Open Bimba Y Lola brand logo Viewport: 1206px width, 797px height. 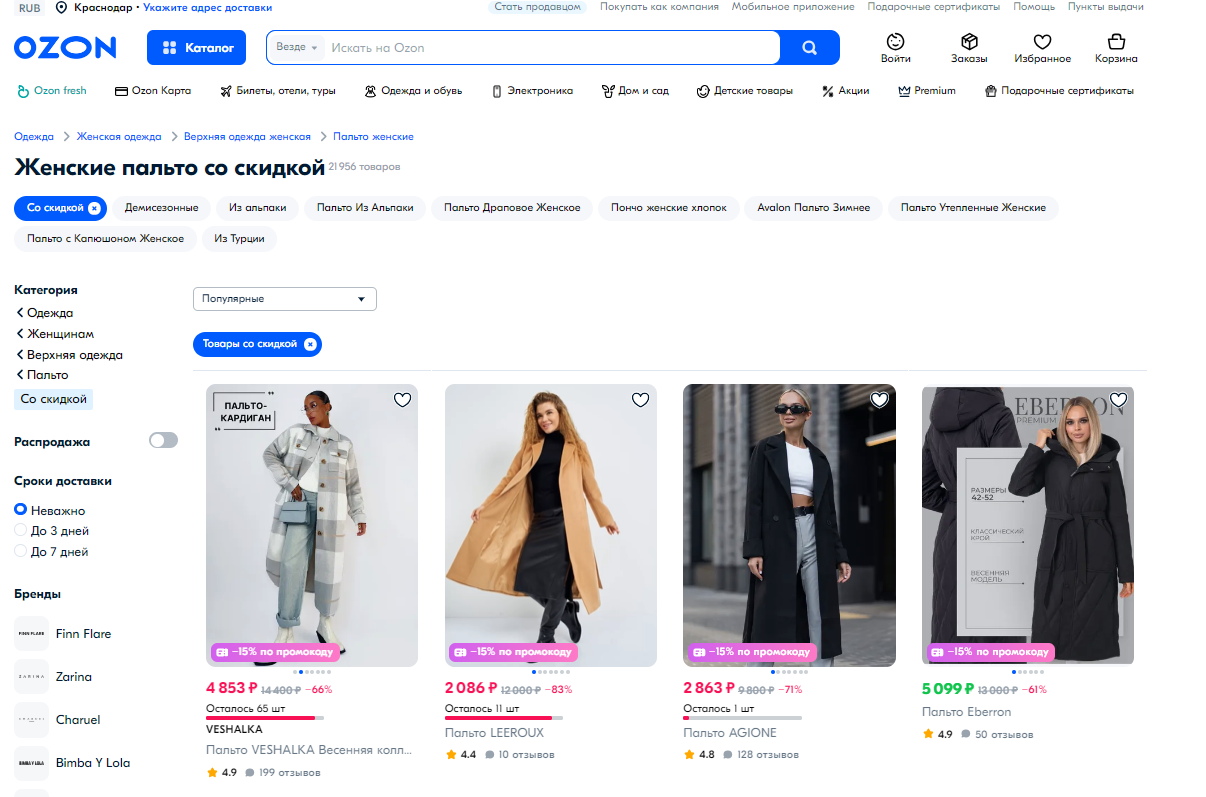31,763
